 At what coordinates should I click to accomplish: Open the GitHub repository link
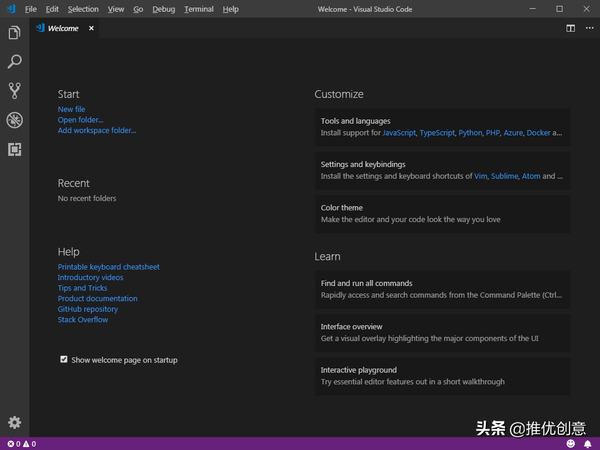click(x=88, y=309)
